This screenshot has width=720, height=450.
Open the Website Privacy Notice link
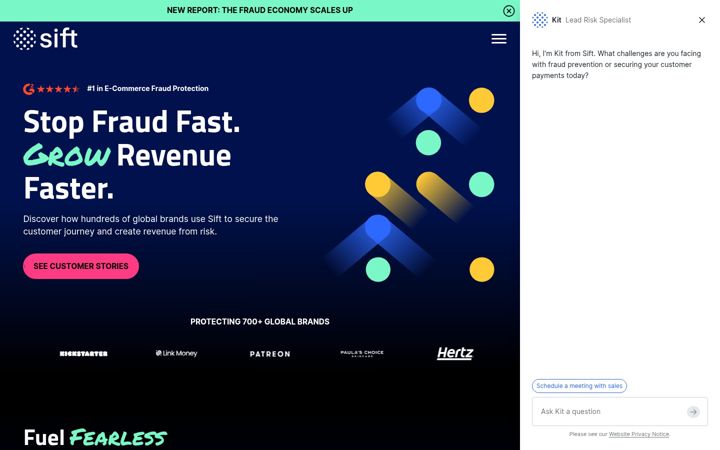[639, 434]
